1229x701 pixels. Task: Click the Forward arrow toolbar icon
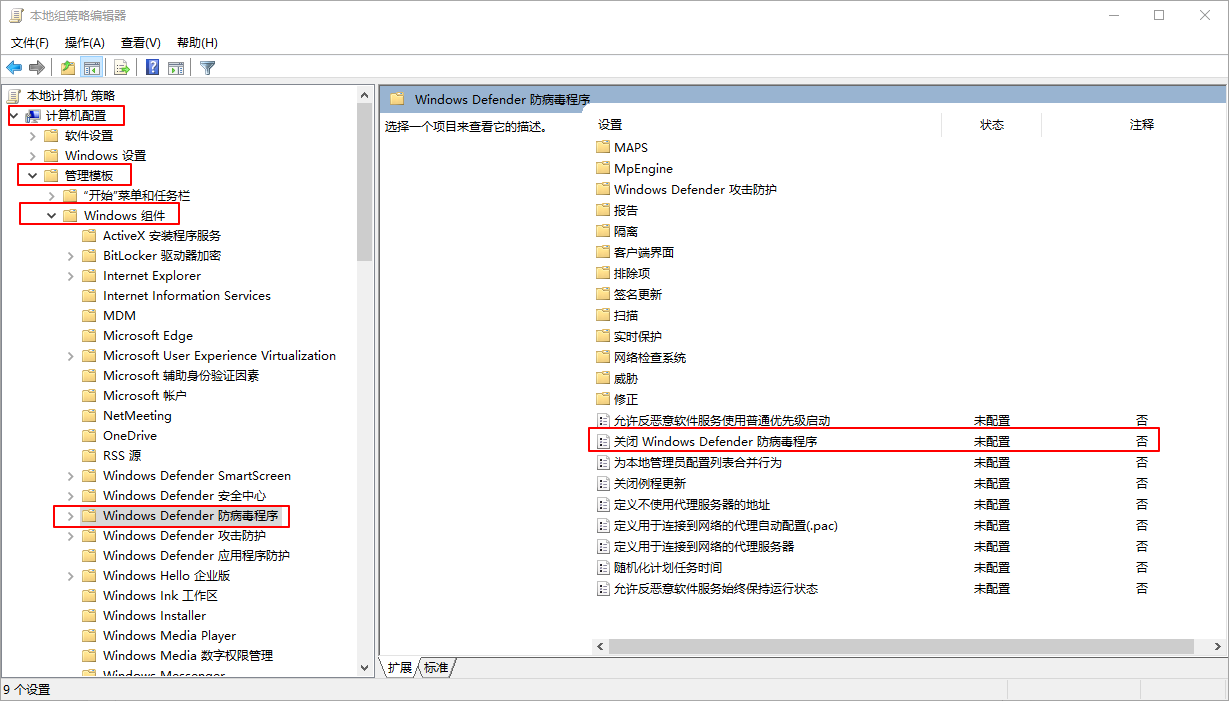click(x=37, y=68)
